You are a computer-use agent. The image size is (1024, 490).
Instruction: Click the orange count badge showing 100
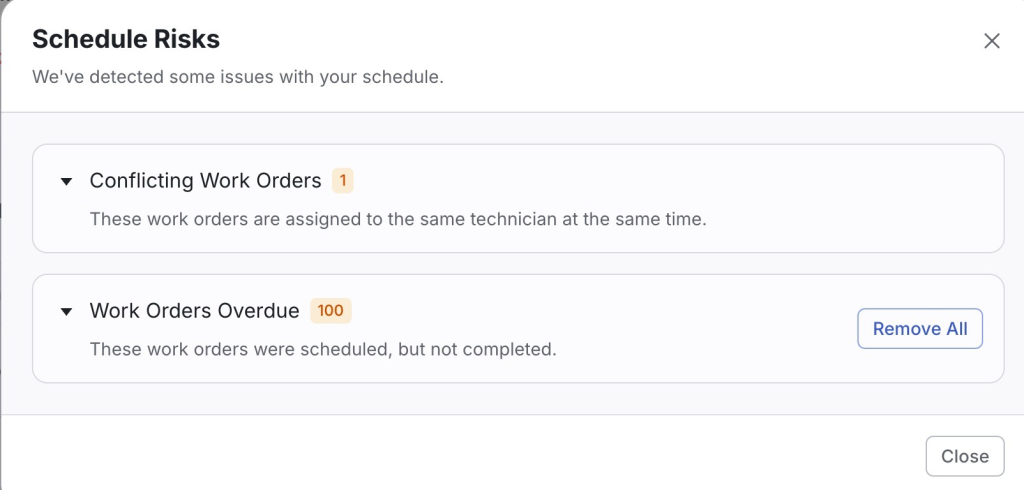pos(330,311)
